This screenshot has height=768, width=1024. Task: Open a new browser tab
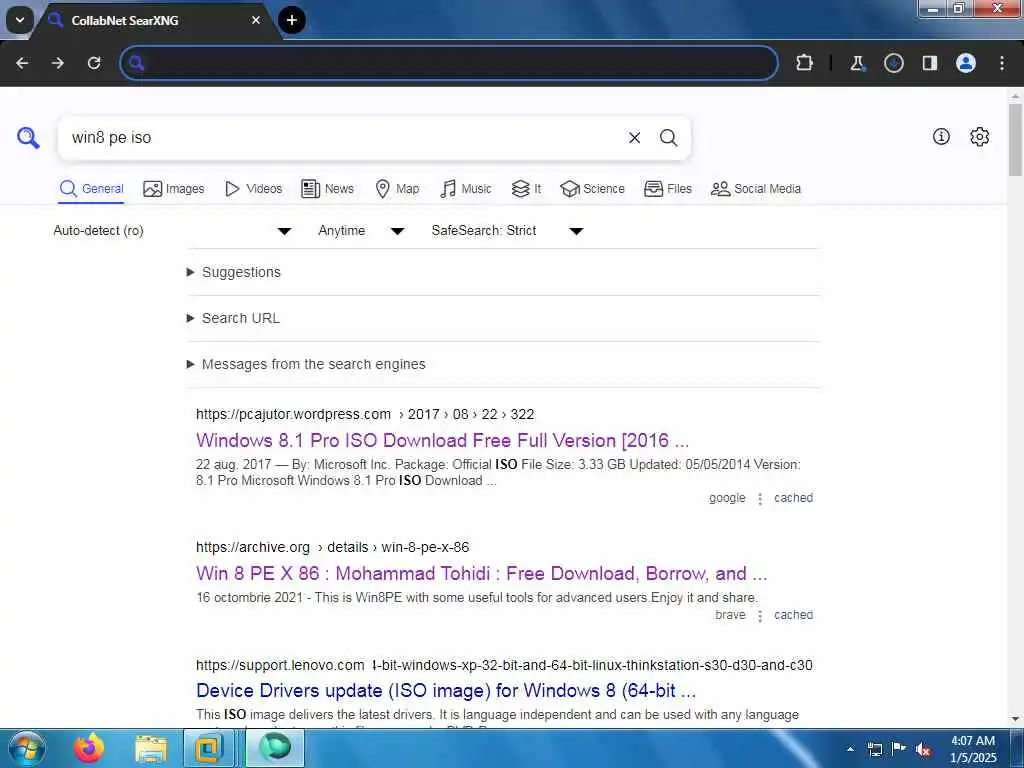tap(292, 20)
